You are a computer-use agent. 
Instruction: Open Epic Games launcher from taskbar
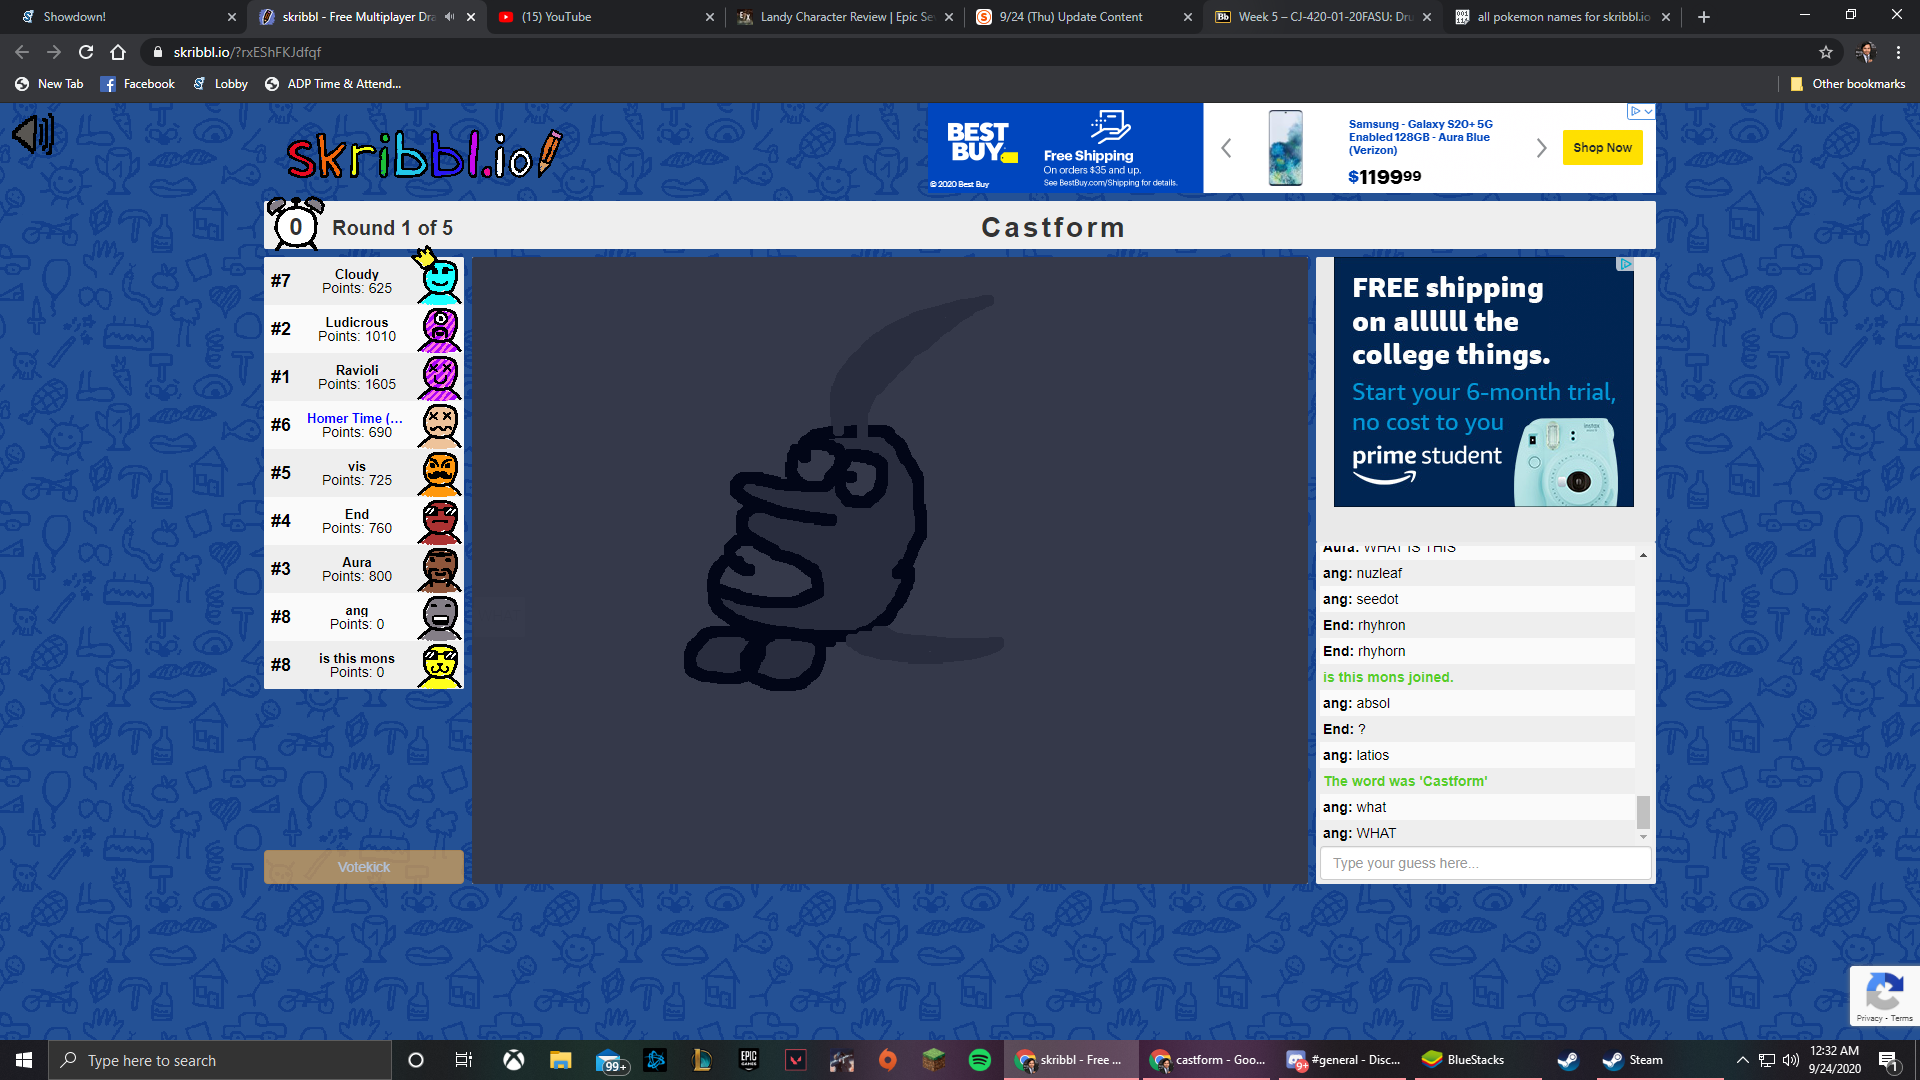749,1060
